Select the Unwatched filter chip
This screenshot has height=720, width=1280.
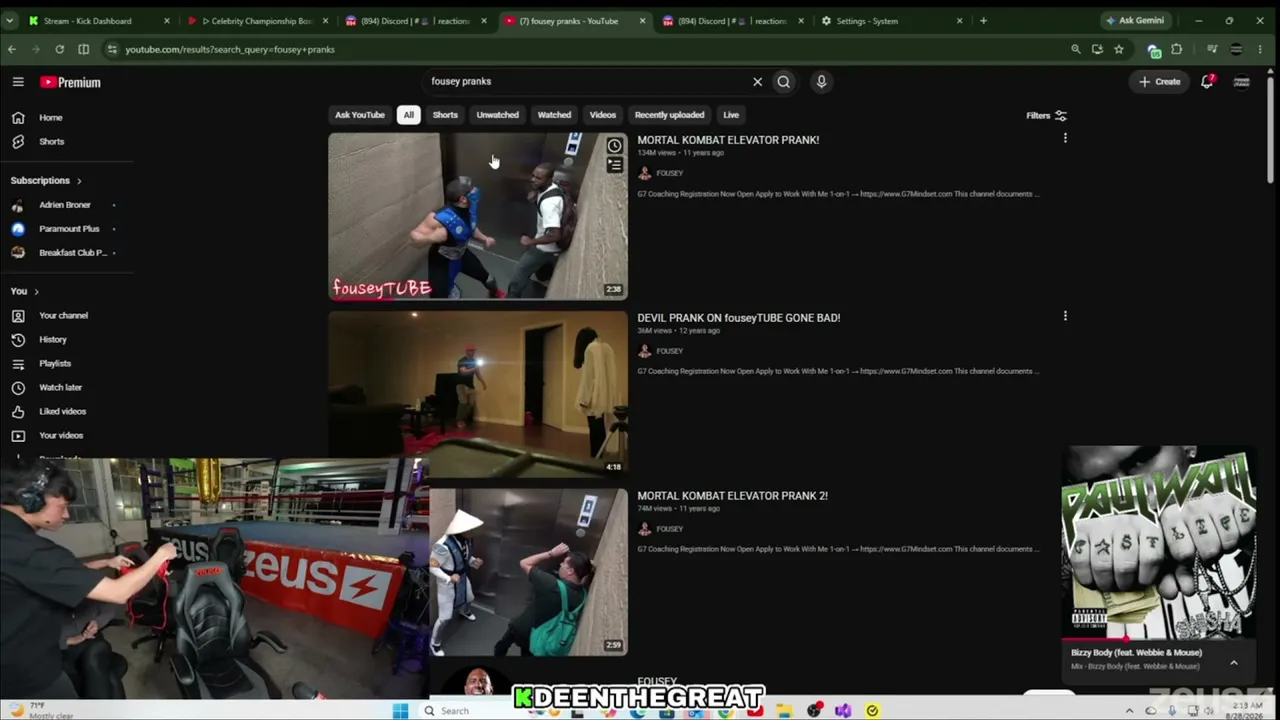coord(497,115)
